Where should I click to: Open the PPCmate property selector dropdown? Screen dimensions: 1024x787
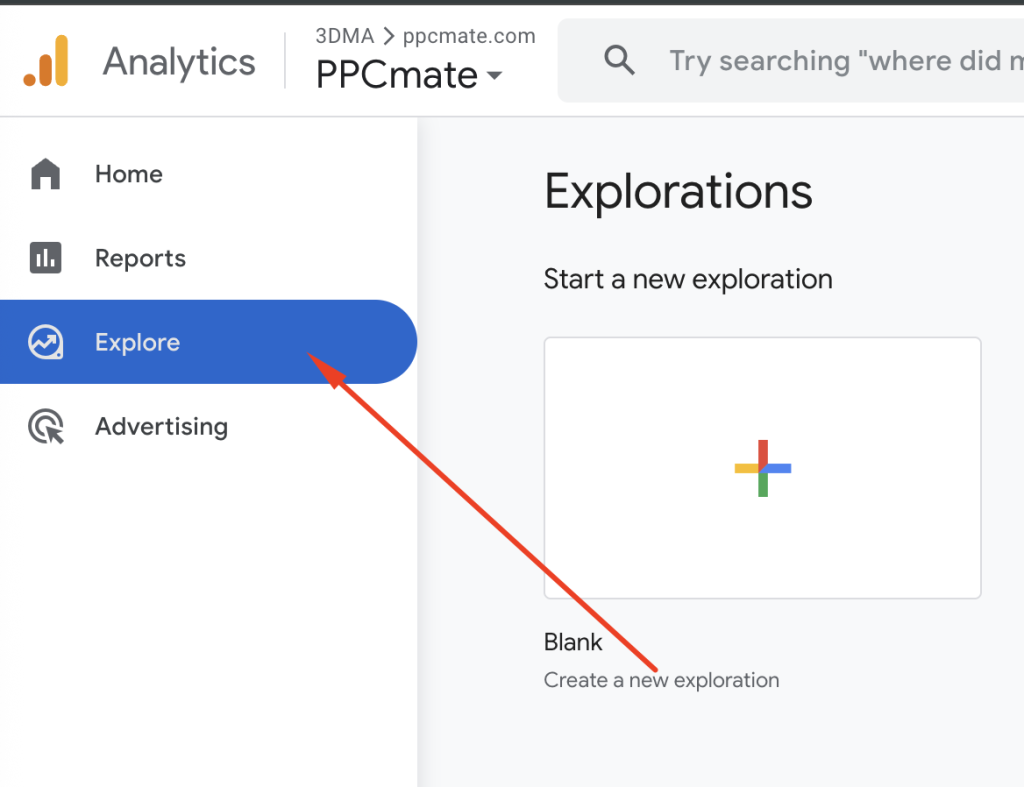coord(408,75)
